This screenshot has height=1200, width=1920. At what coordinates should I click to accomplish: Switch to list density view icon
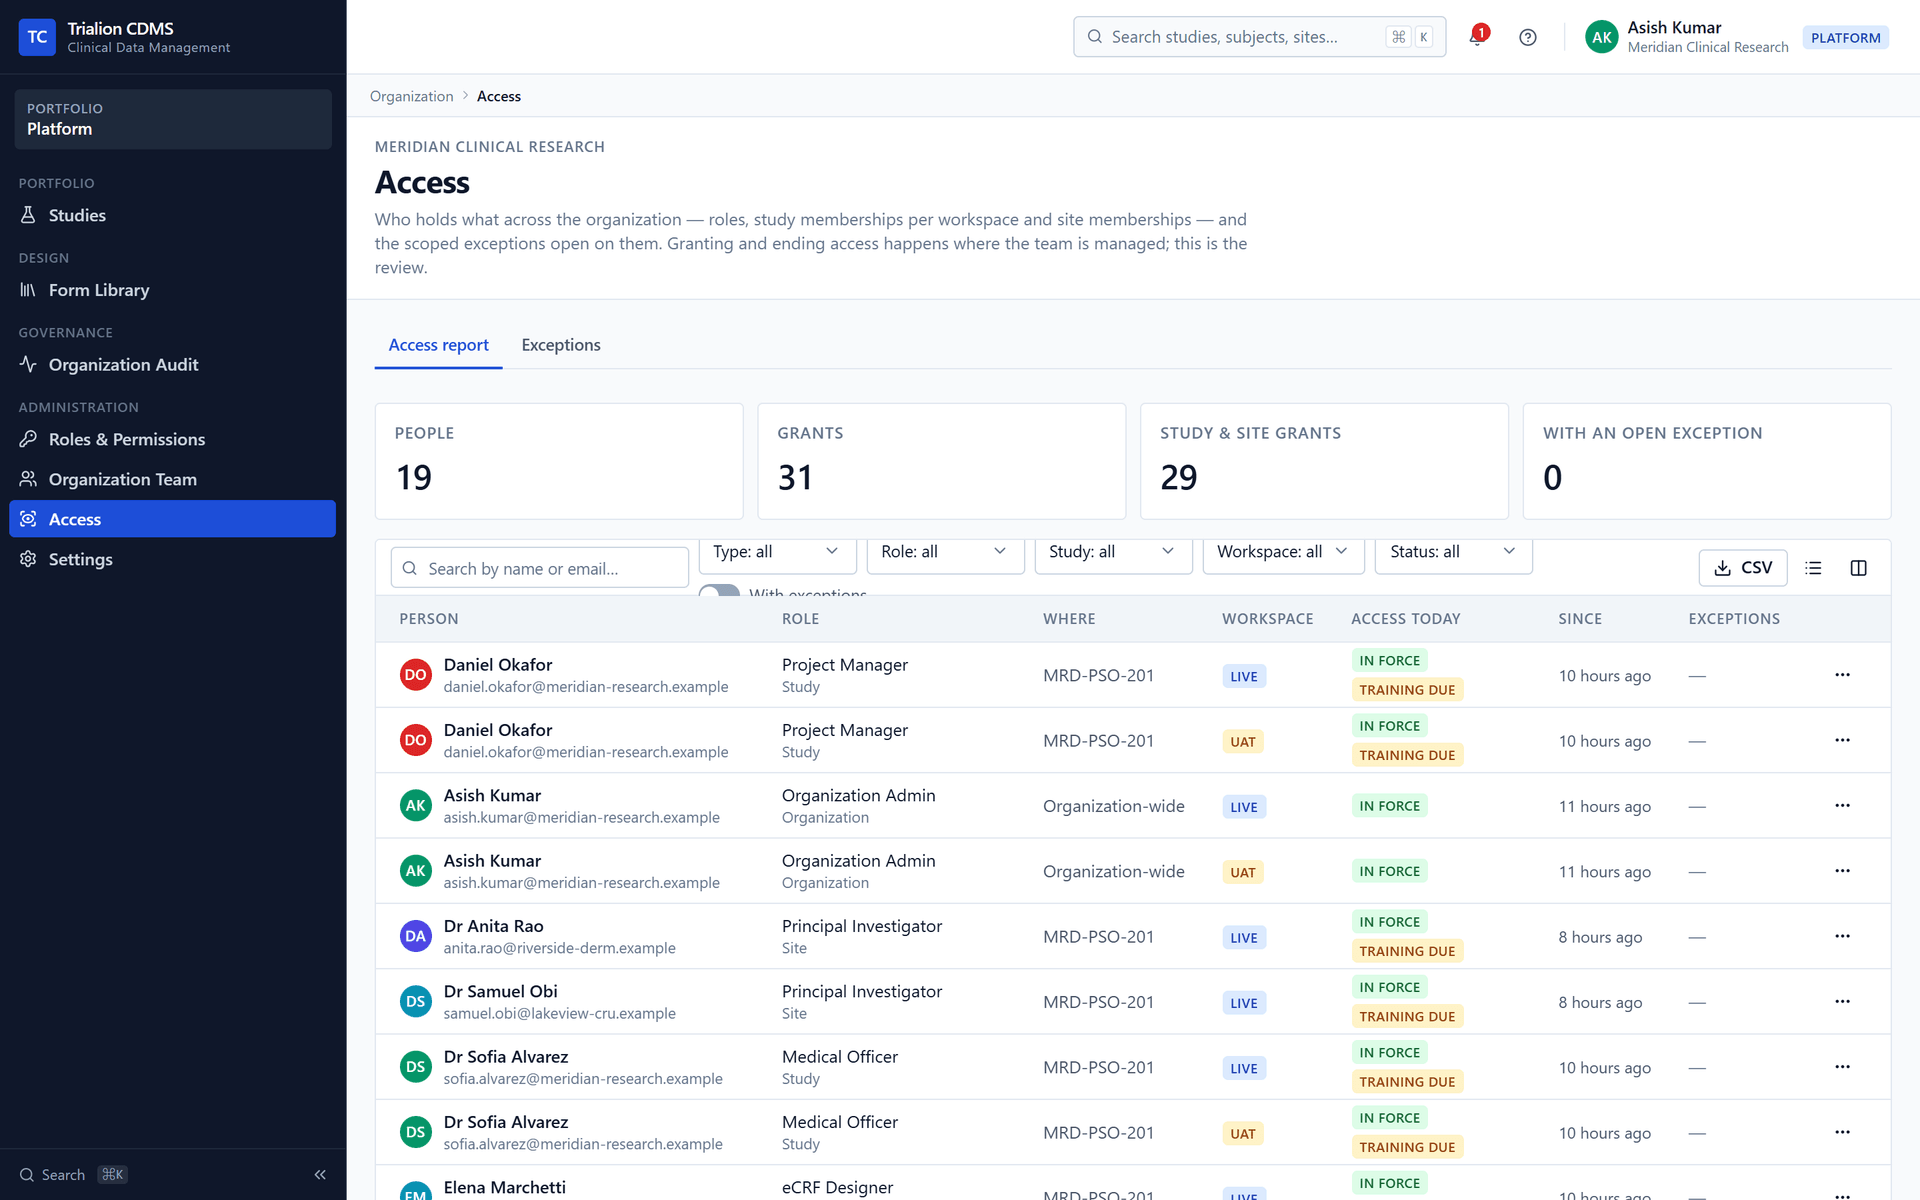tap(1813, 568)
